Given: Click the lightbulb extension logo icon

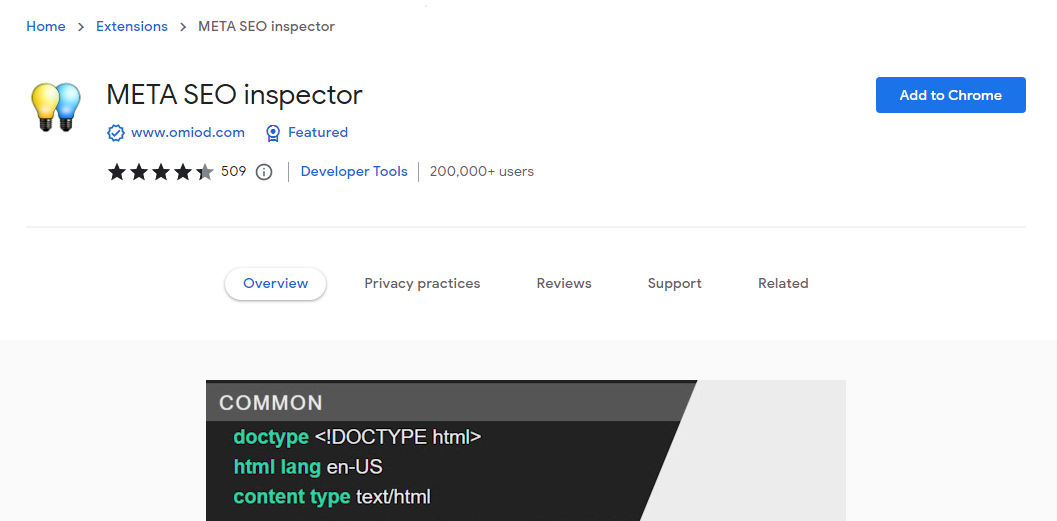Looking at the screenshot, I should click(55, 106).
